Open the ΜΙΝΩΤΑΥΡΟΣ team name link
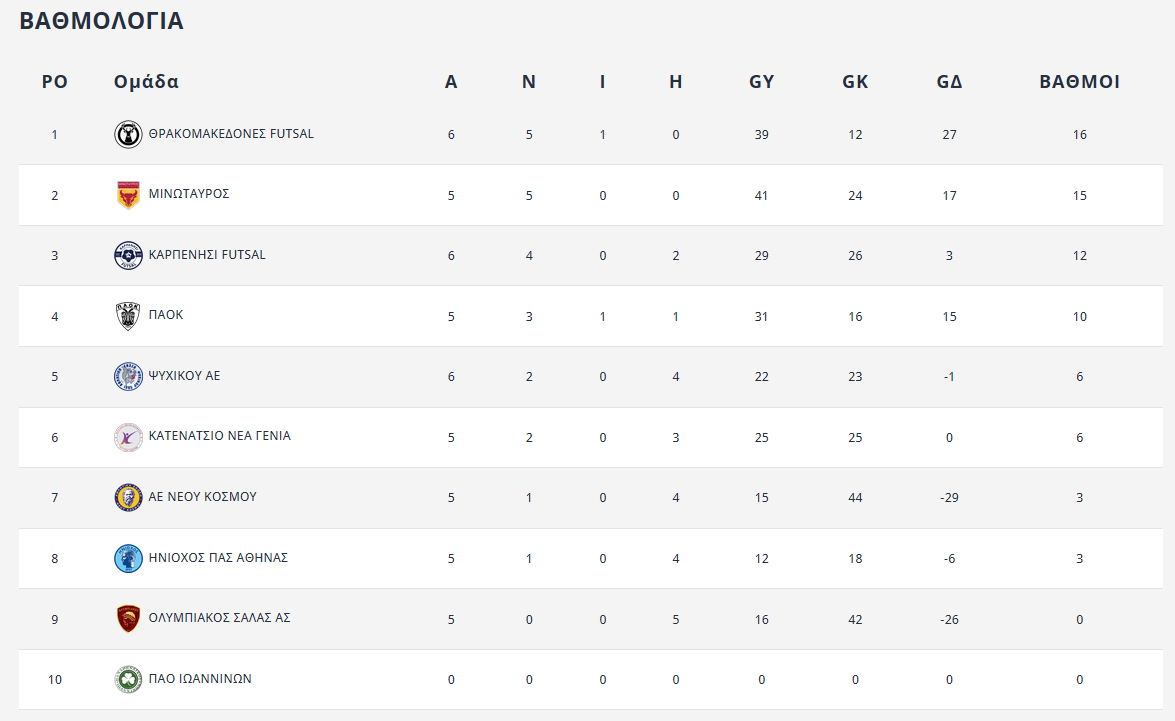This screenshot has width=1175, height=721. click(x=189, y=194)
